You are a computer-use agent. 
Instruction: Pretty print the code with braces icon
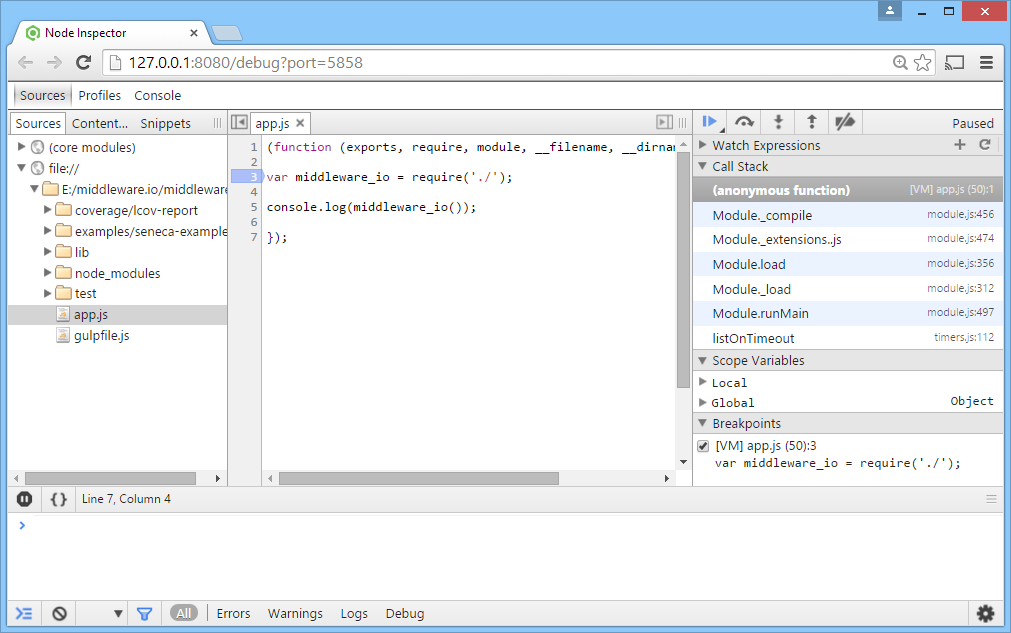coord(59,499)
